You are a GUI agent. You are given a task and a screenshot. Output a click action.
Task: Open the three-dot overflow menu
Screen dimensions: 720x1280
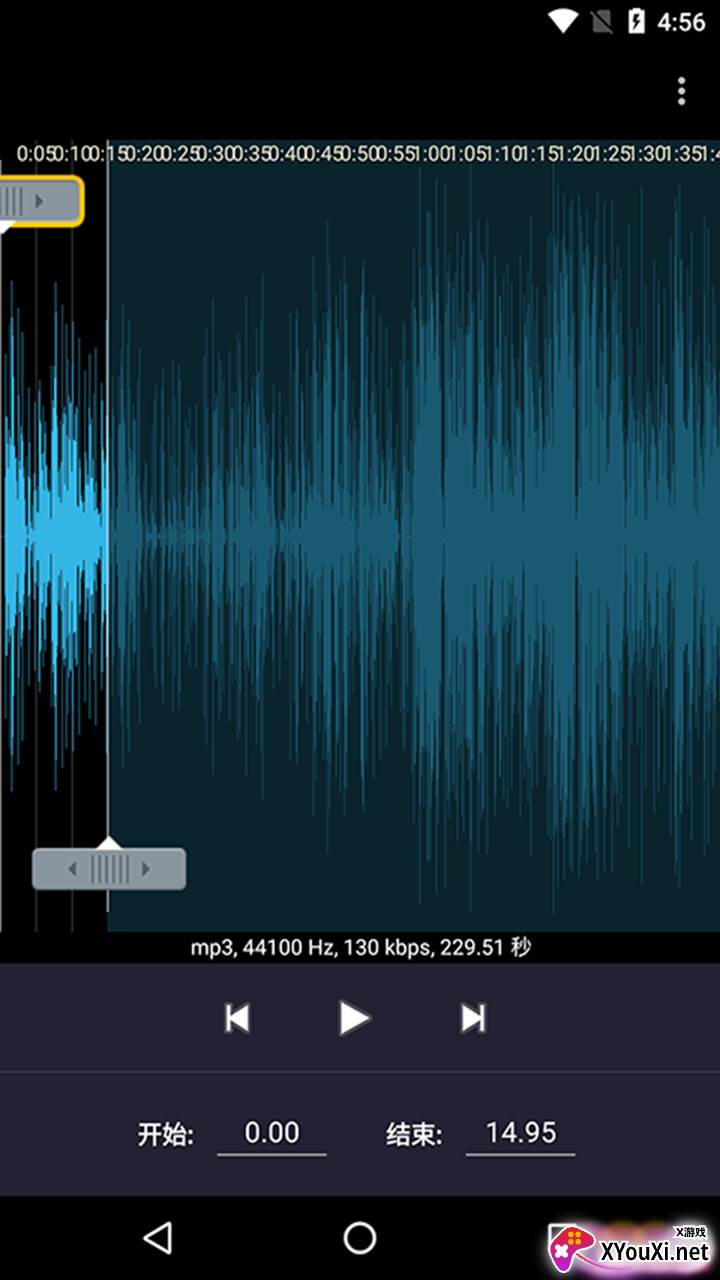[x=681, y=91]
